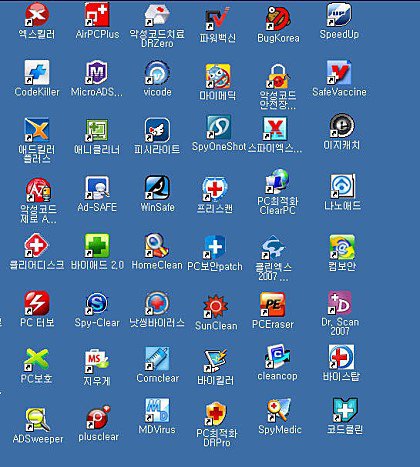Open the AirPCPlus desktop shortcut
The height and width of the screenshot is (467, 420).
pyautogui.click(x=97, y=14)
